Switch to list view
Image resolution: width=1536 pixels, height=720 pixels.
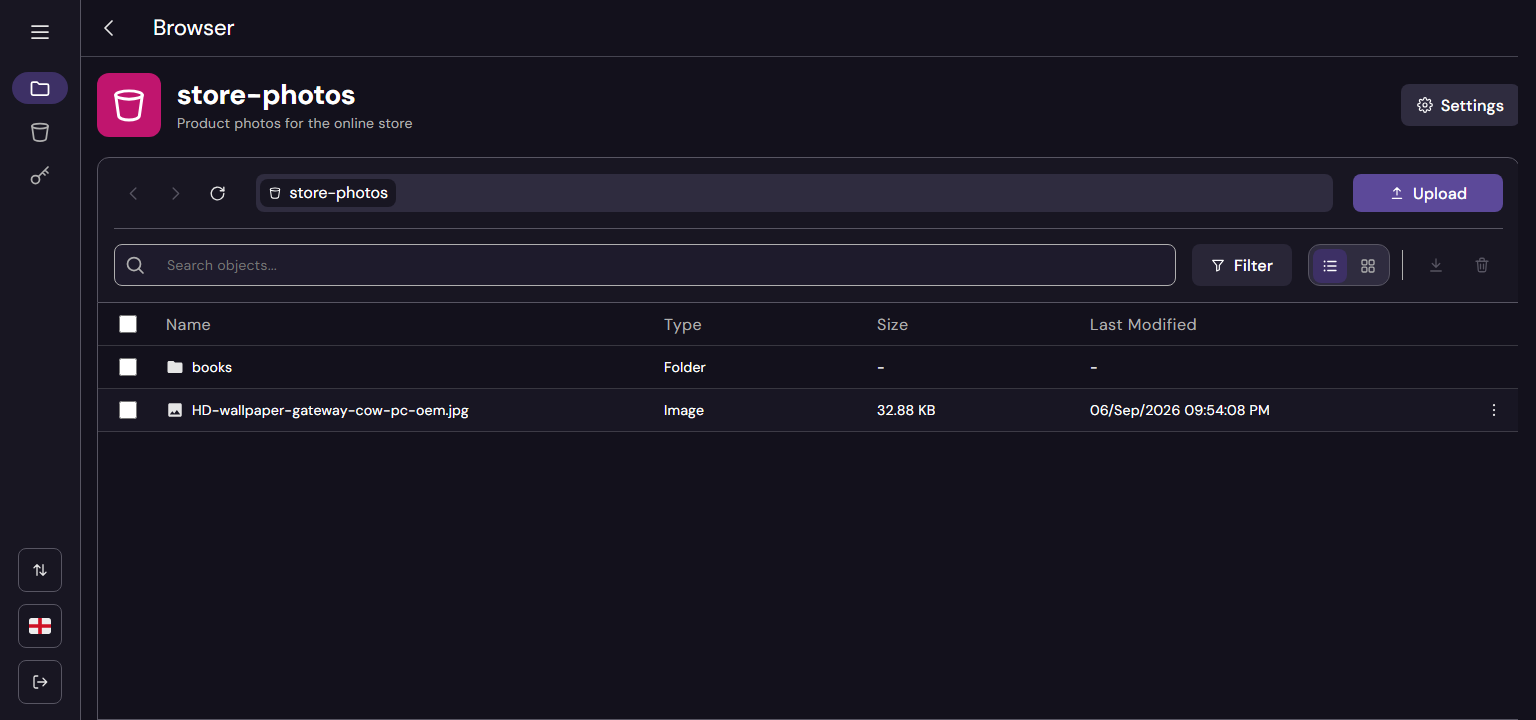(1330, 266)
